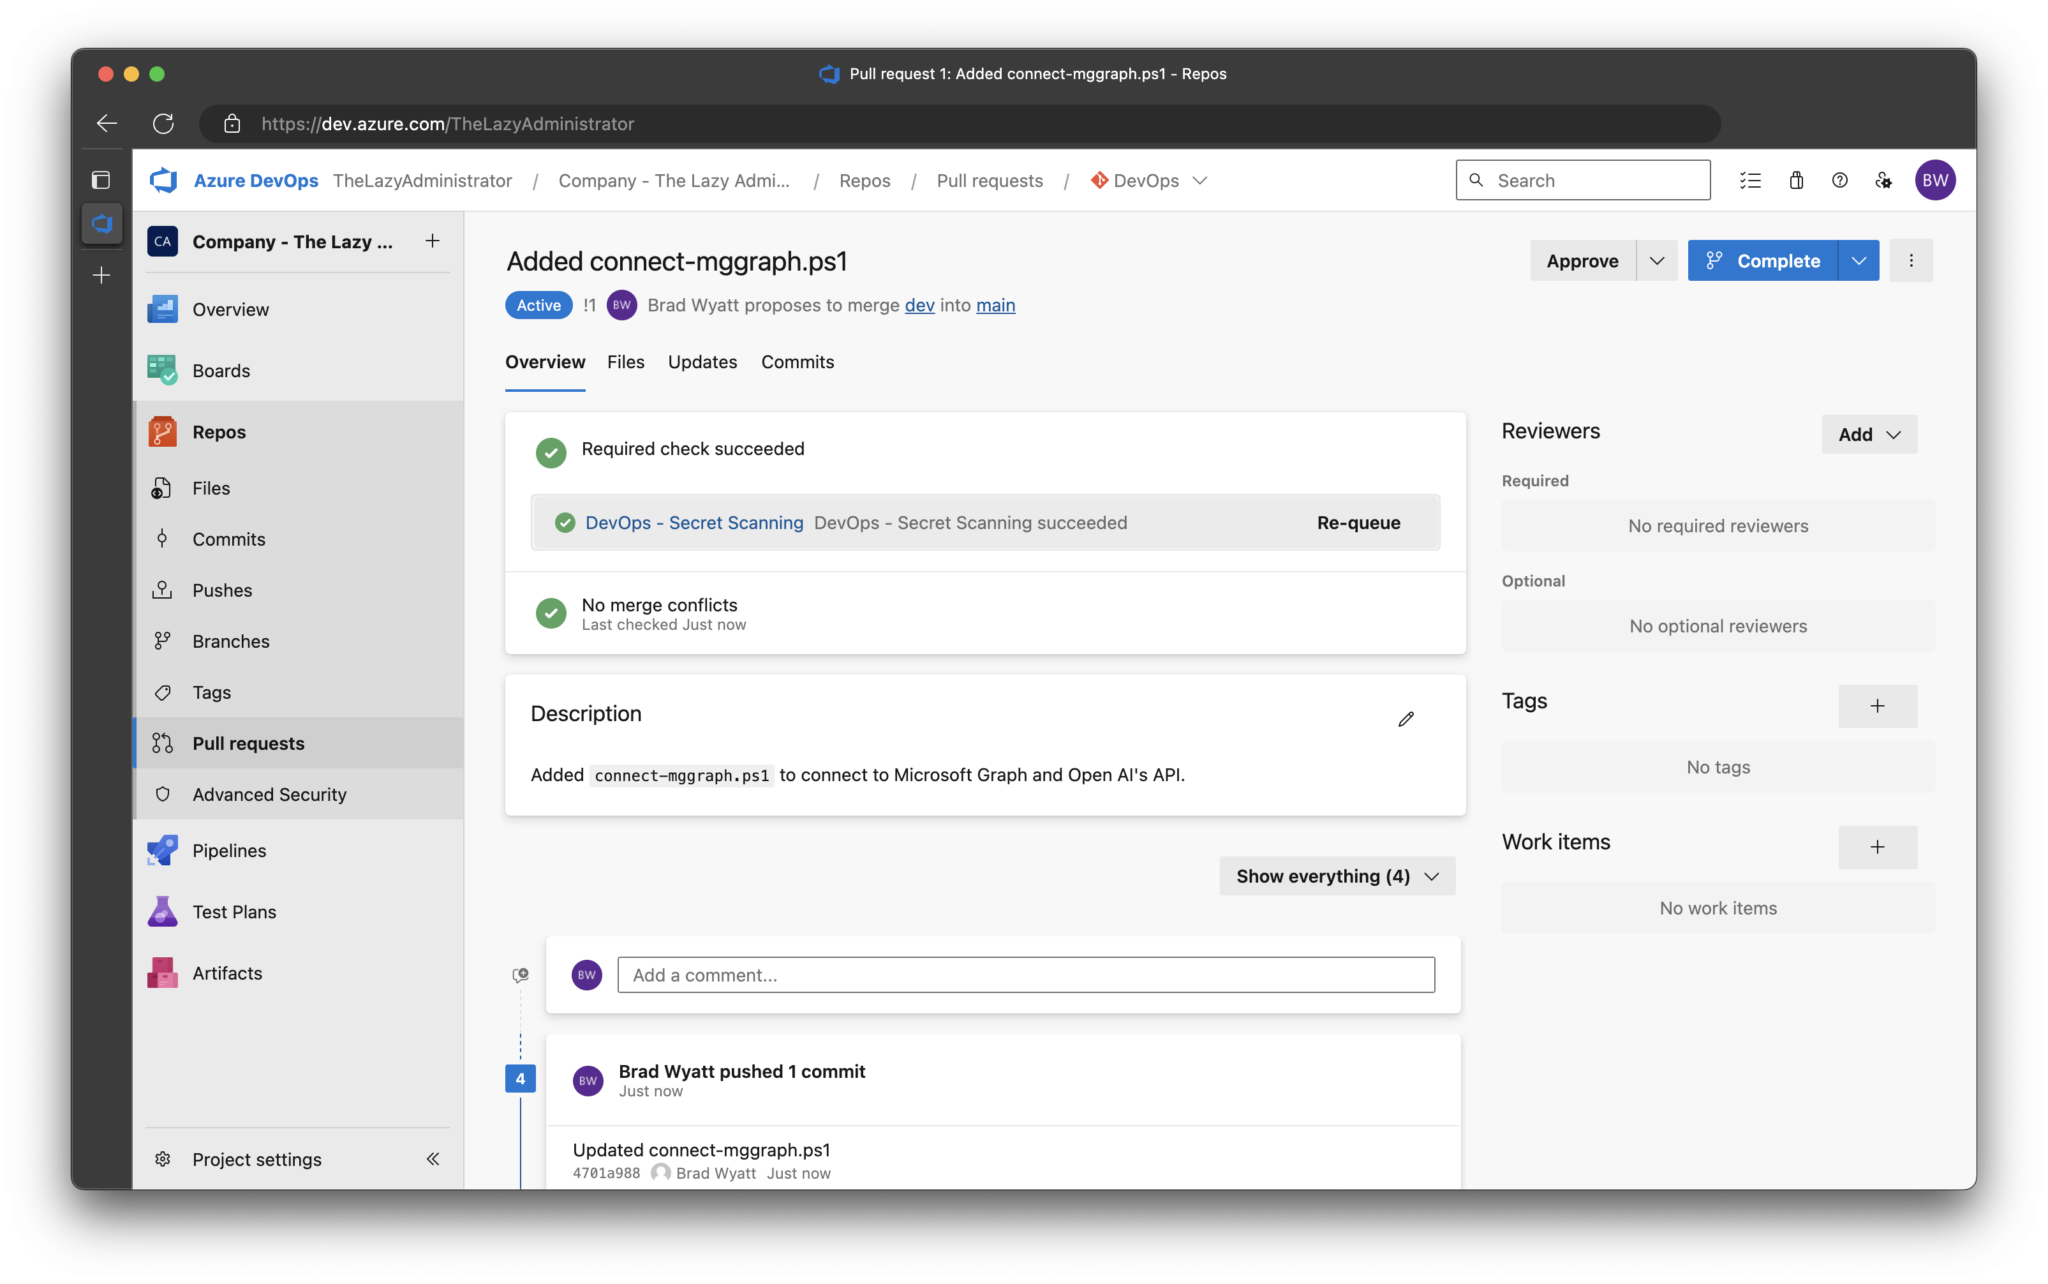Open the dev branch link
Image resolution: width=2048 pixels, height=1284 pixels.
pyautogui.click(x=919, y=305)
